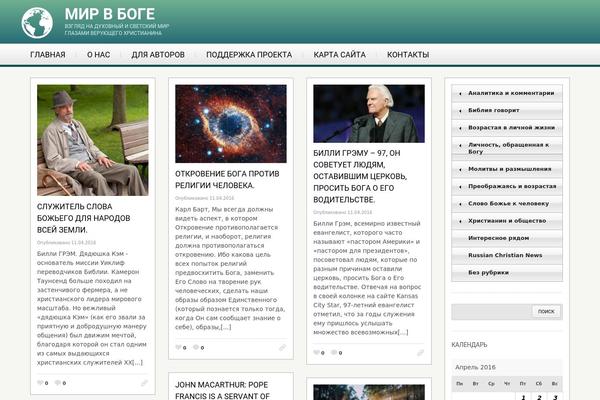Expand Слово Божье к человеку arrow
The width and height of the screenshot is (600, 400).
pyautogui.click(x=460, y=204)
